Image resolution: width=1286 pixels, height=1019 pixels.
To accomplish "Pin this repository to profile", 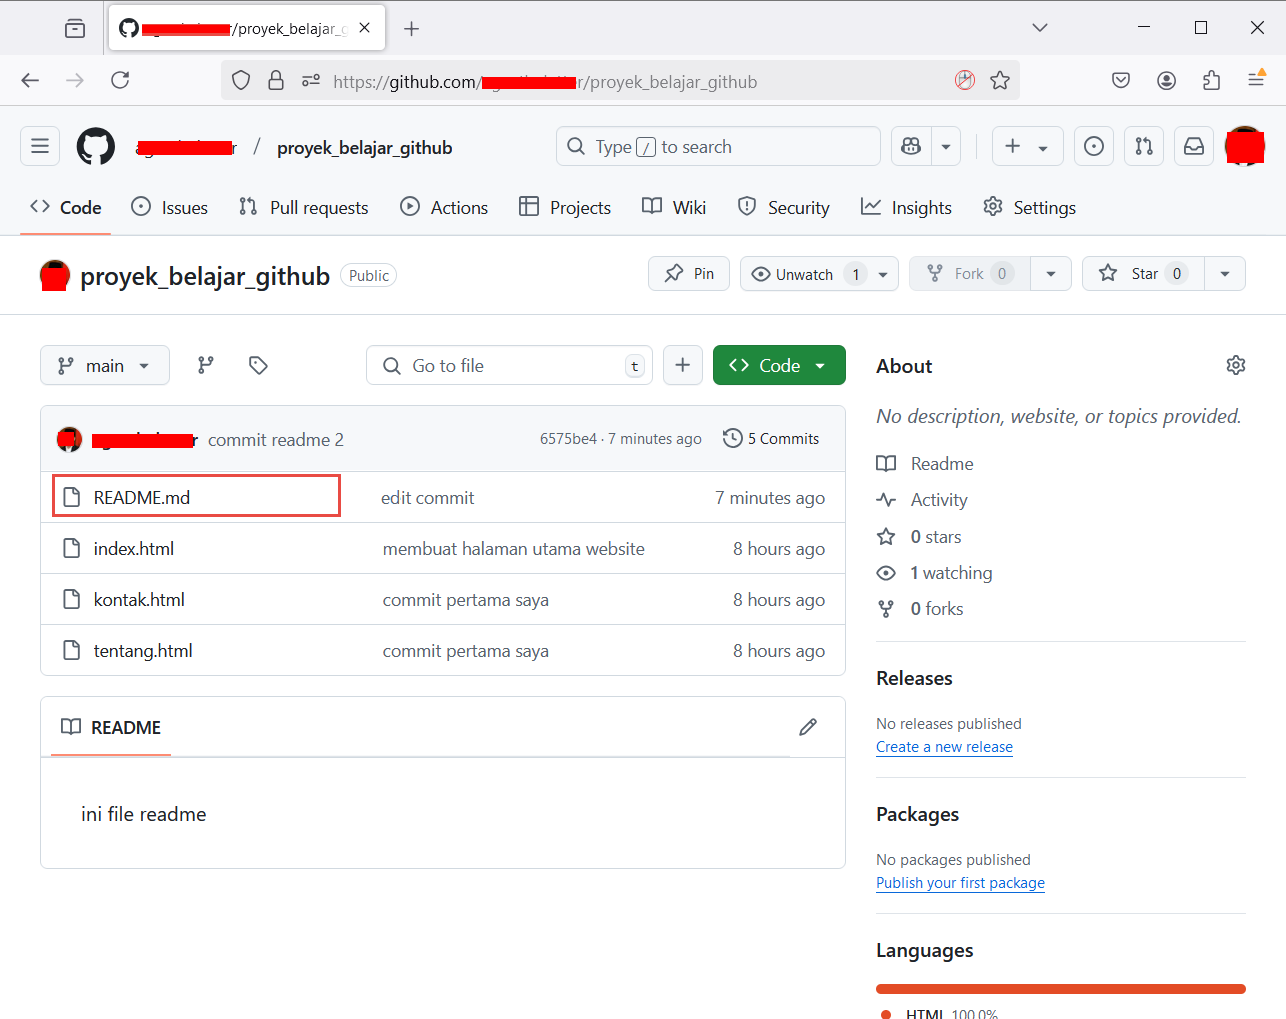I will 689,274.
